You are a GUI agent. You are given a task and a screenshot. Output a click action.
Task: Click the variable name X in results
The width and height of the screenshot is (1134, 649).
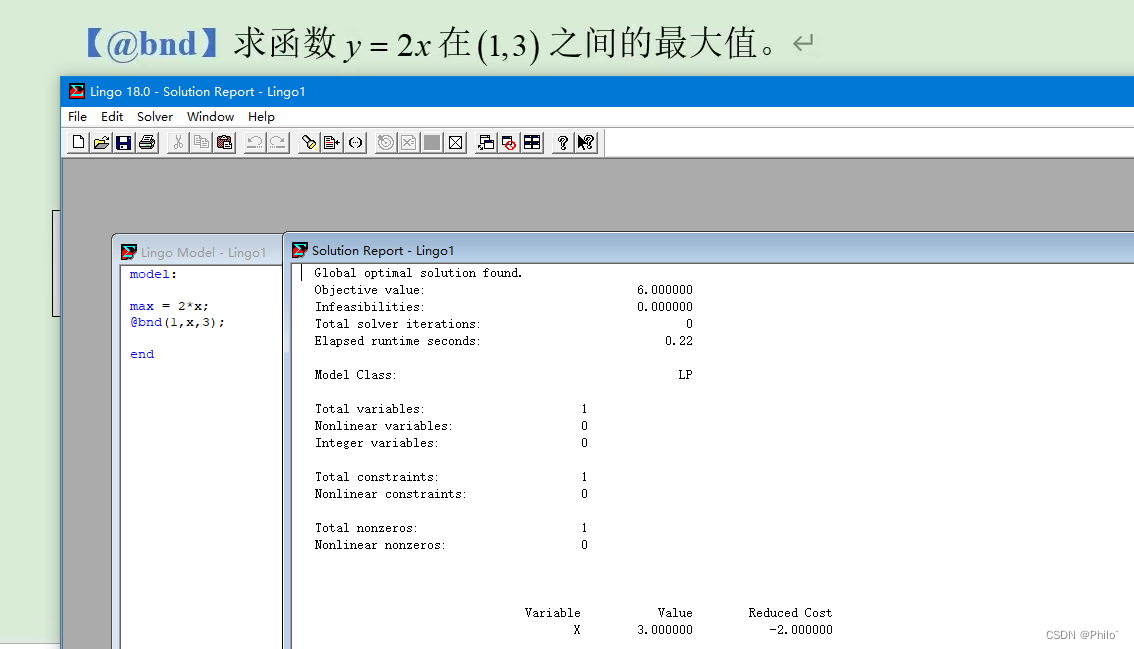(x=576, y=630)
